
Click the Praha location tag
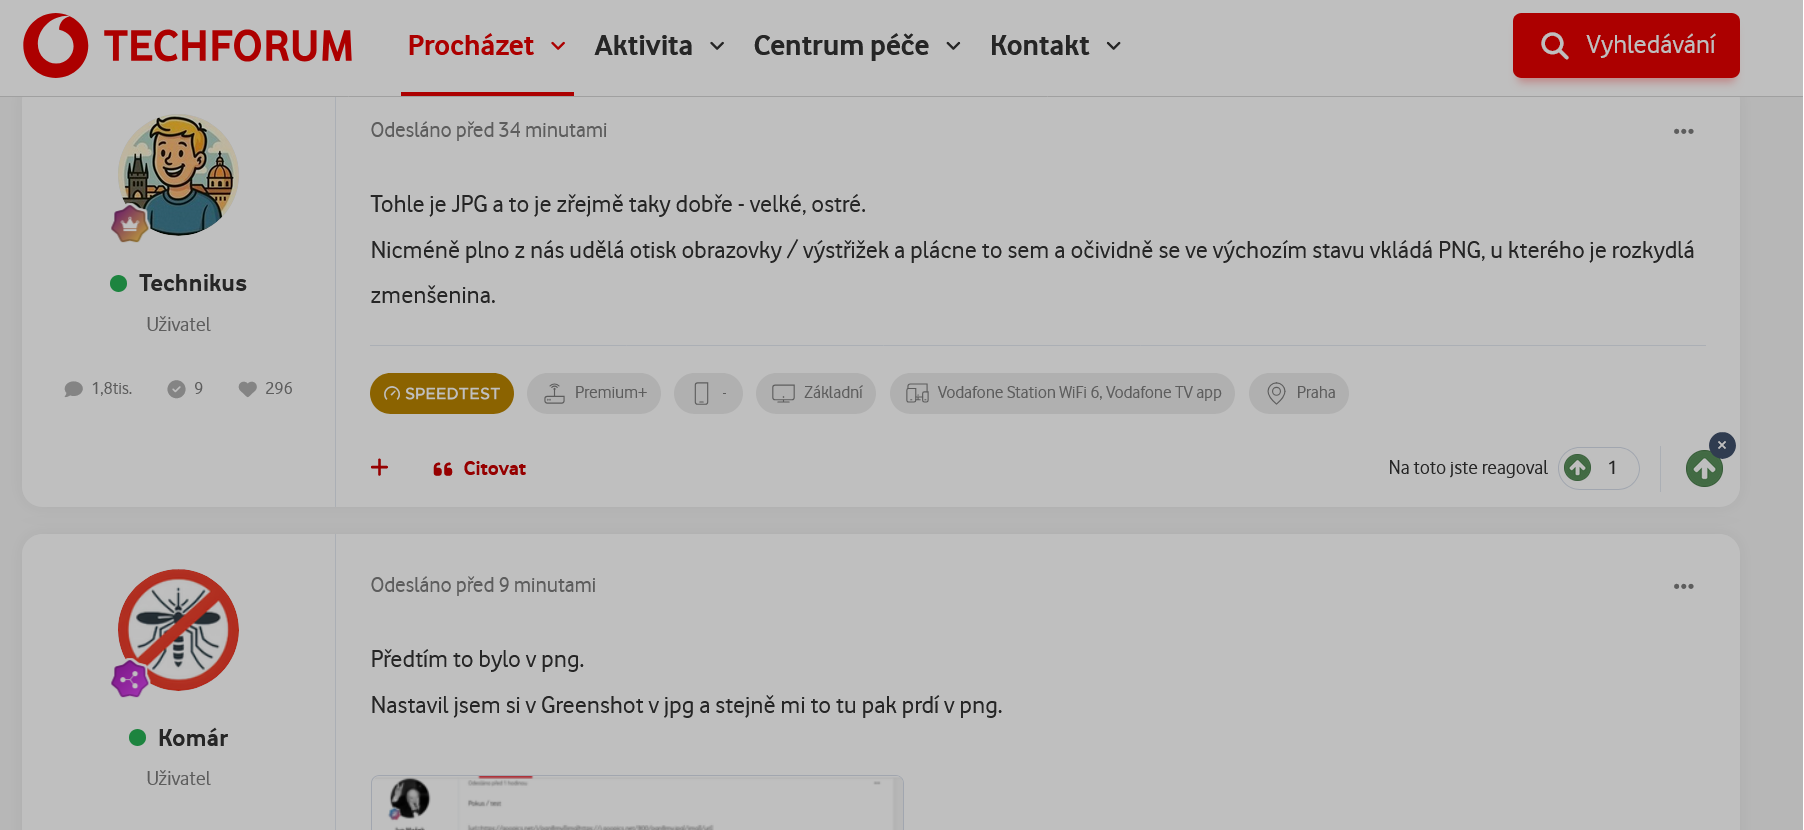[1298, 393]
